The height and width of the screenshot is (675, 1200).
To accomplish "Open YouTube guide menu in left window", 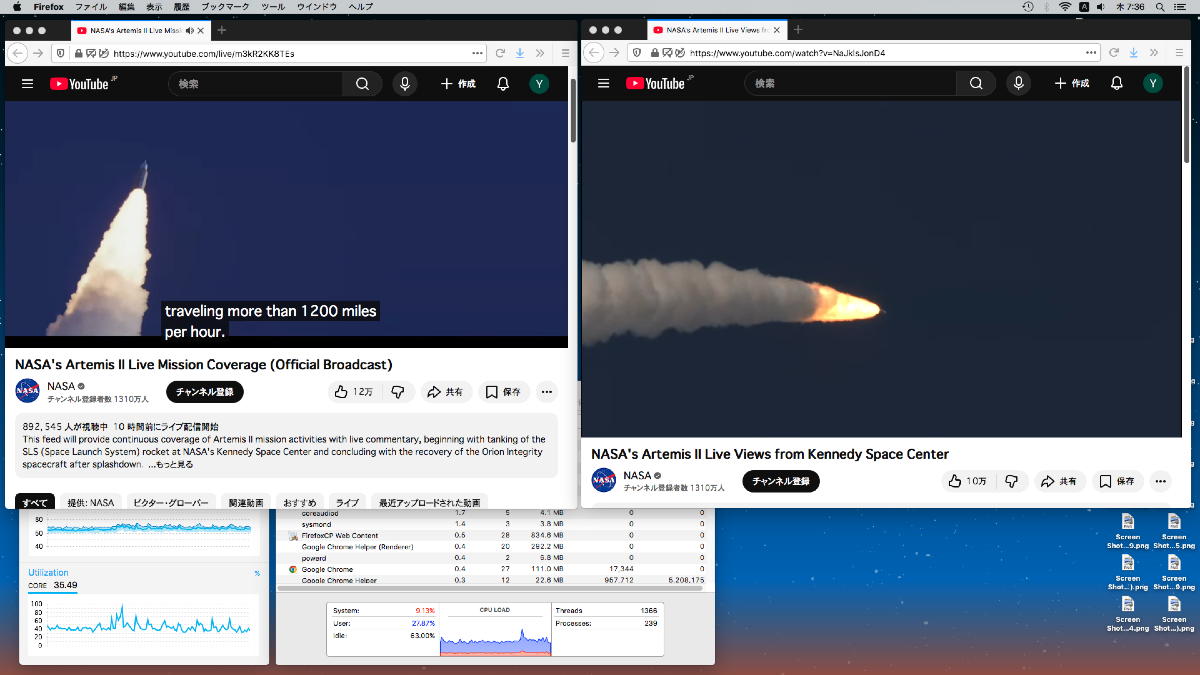I will [x=27, y=84].
